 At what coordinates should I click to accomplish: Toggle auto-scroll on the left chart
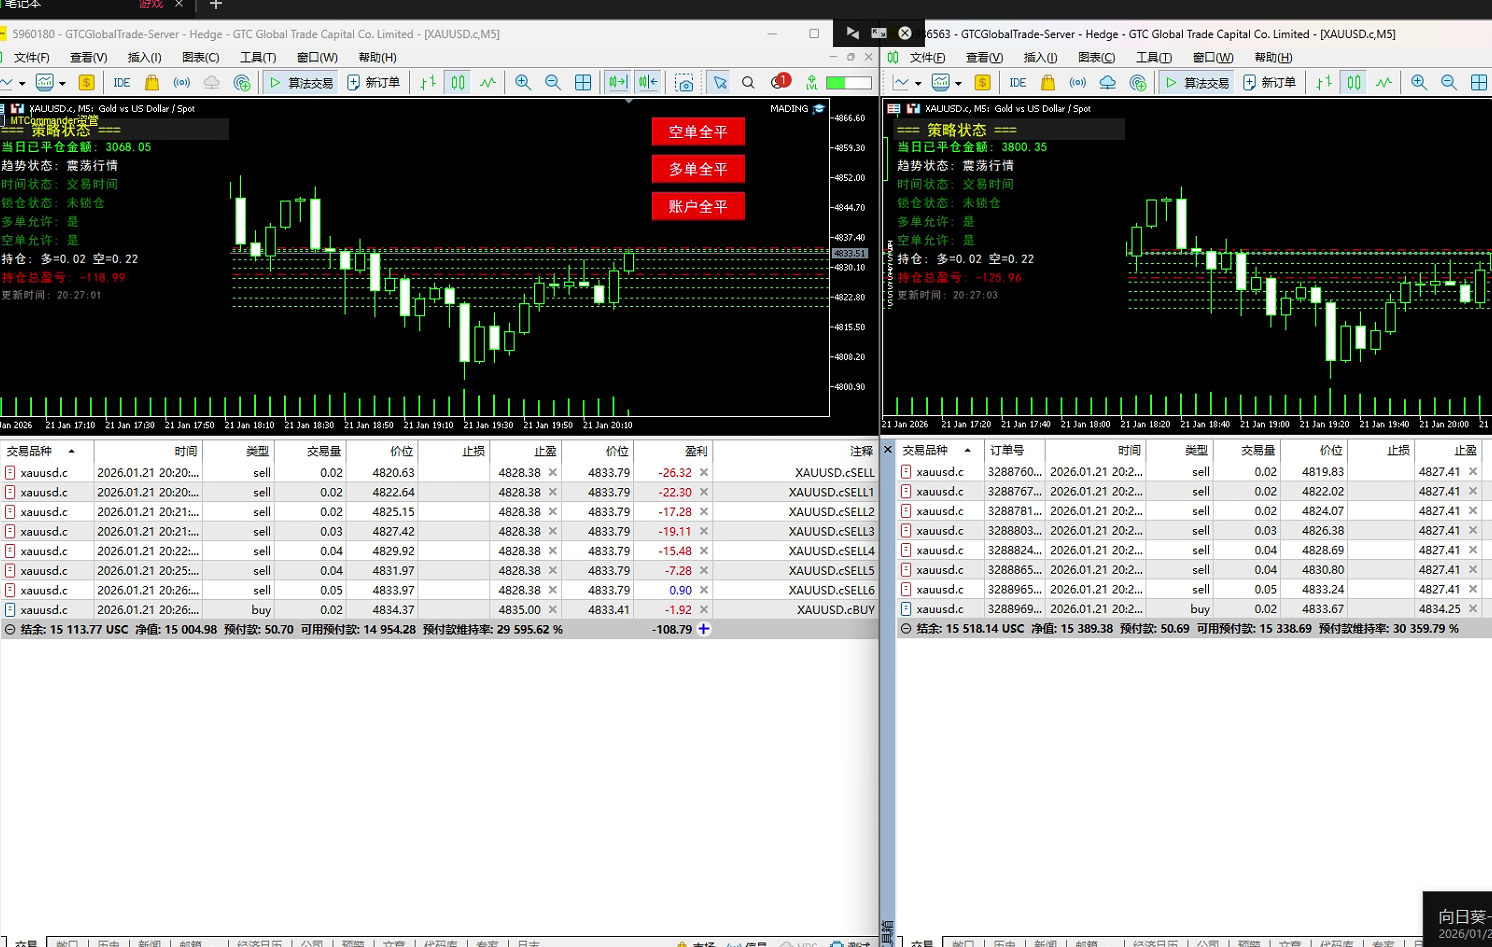[x=618, y=83]
